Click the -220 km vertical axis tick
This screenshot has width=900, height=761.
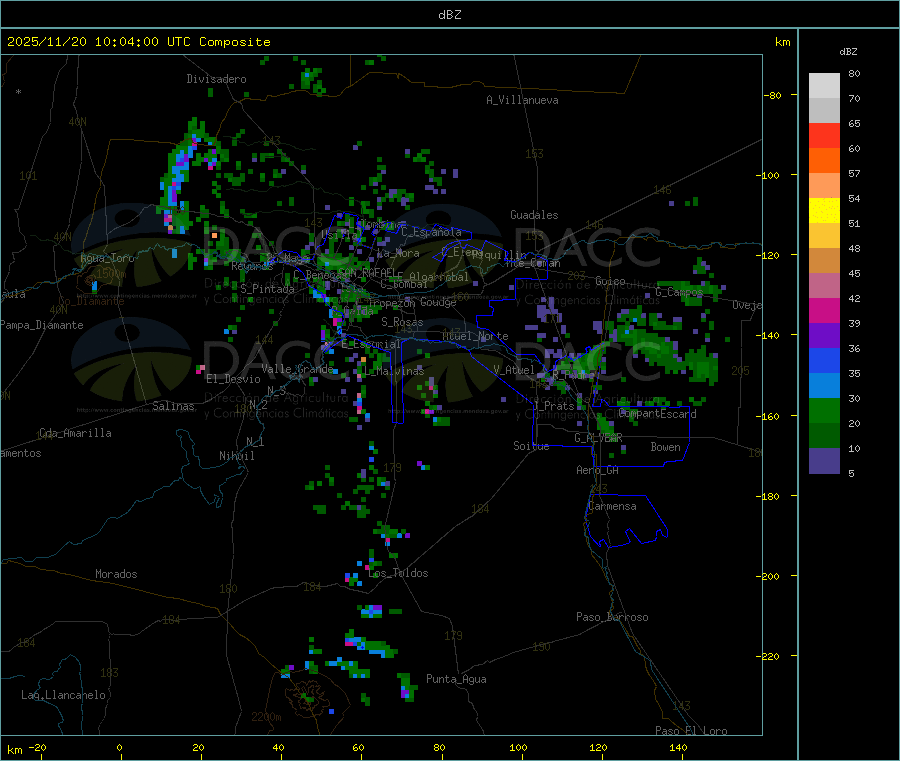(767, 656)
